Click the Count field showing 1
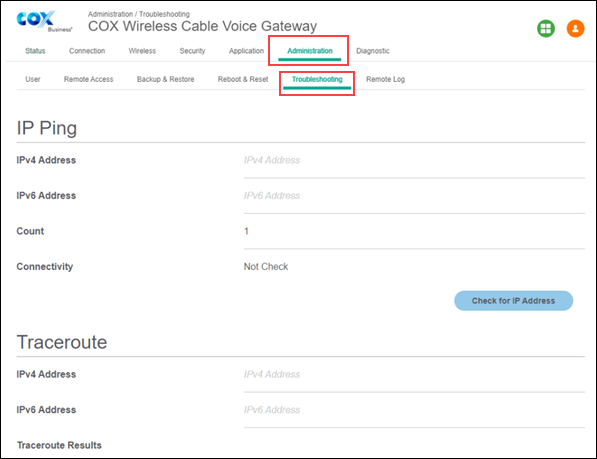 pos(414,231)
